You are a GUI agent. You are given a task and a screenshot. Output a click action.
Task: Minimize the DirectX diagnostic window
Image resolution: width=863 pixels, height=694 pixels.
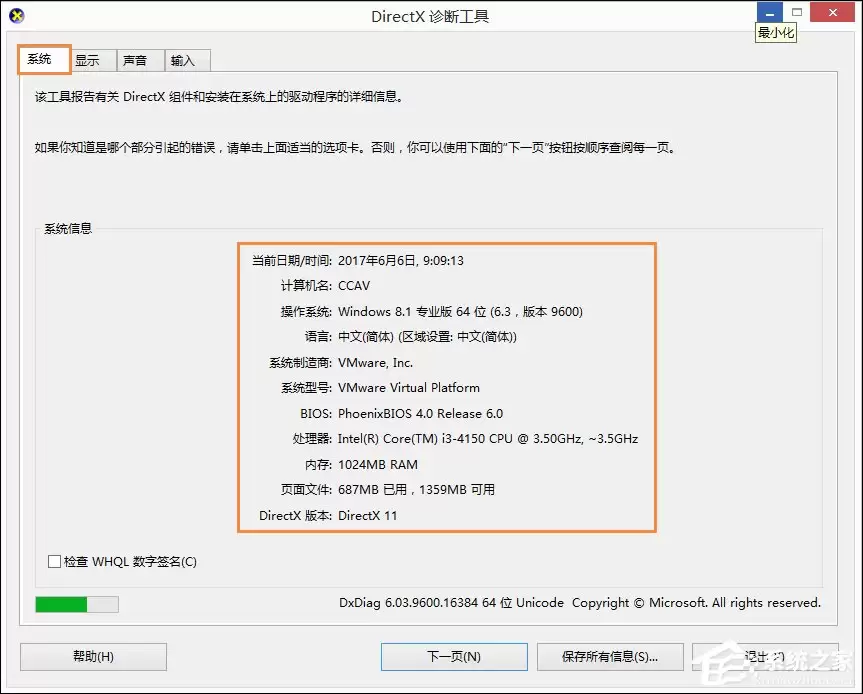pos(769,12)
